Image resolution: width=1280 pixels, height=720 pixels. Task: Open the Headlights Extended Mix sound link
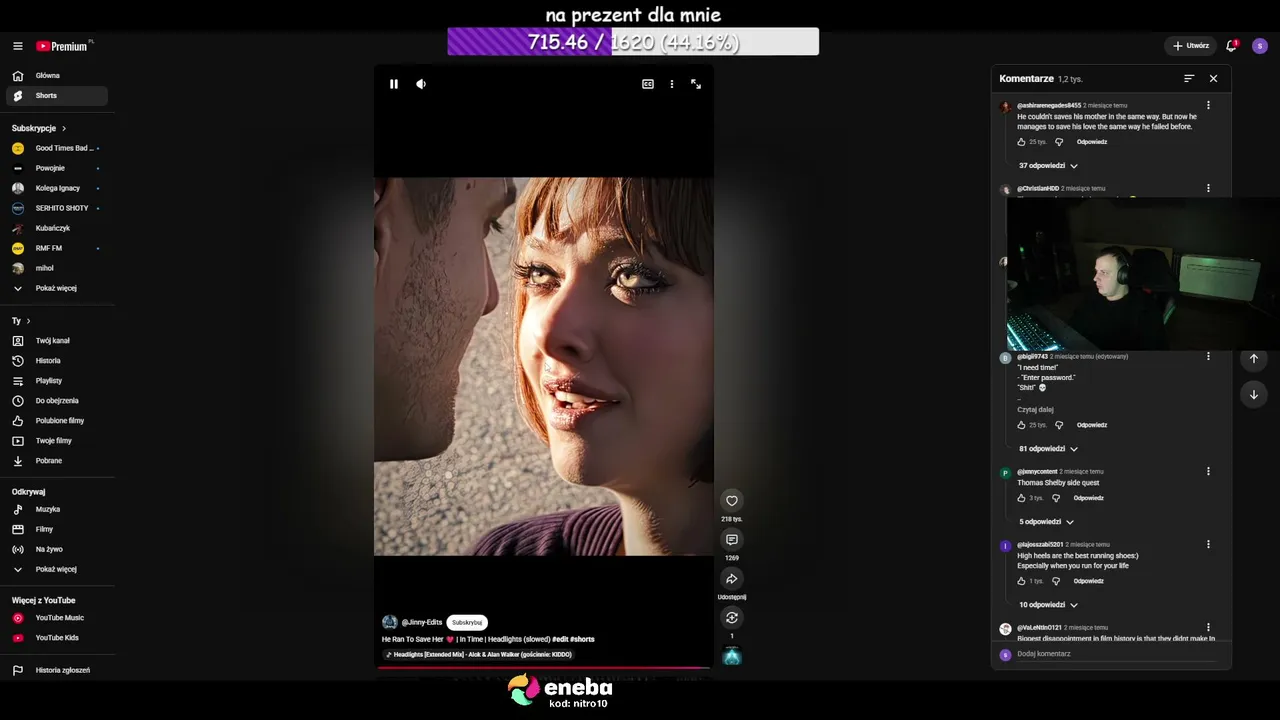point(479,655)
